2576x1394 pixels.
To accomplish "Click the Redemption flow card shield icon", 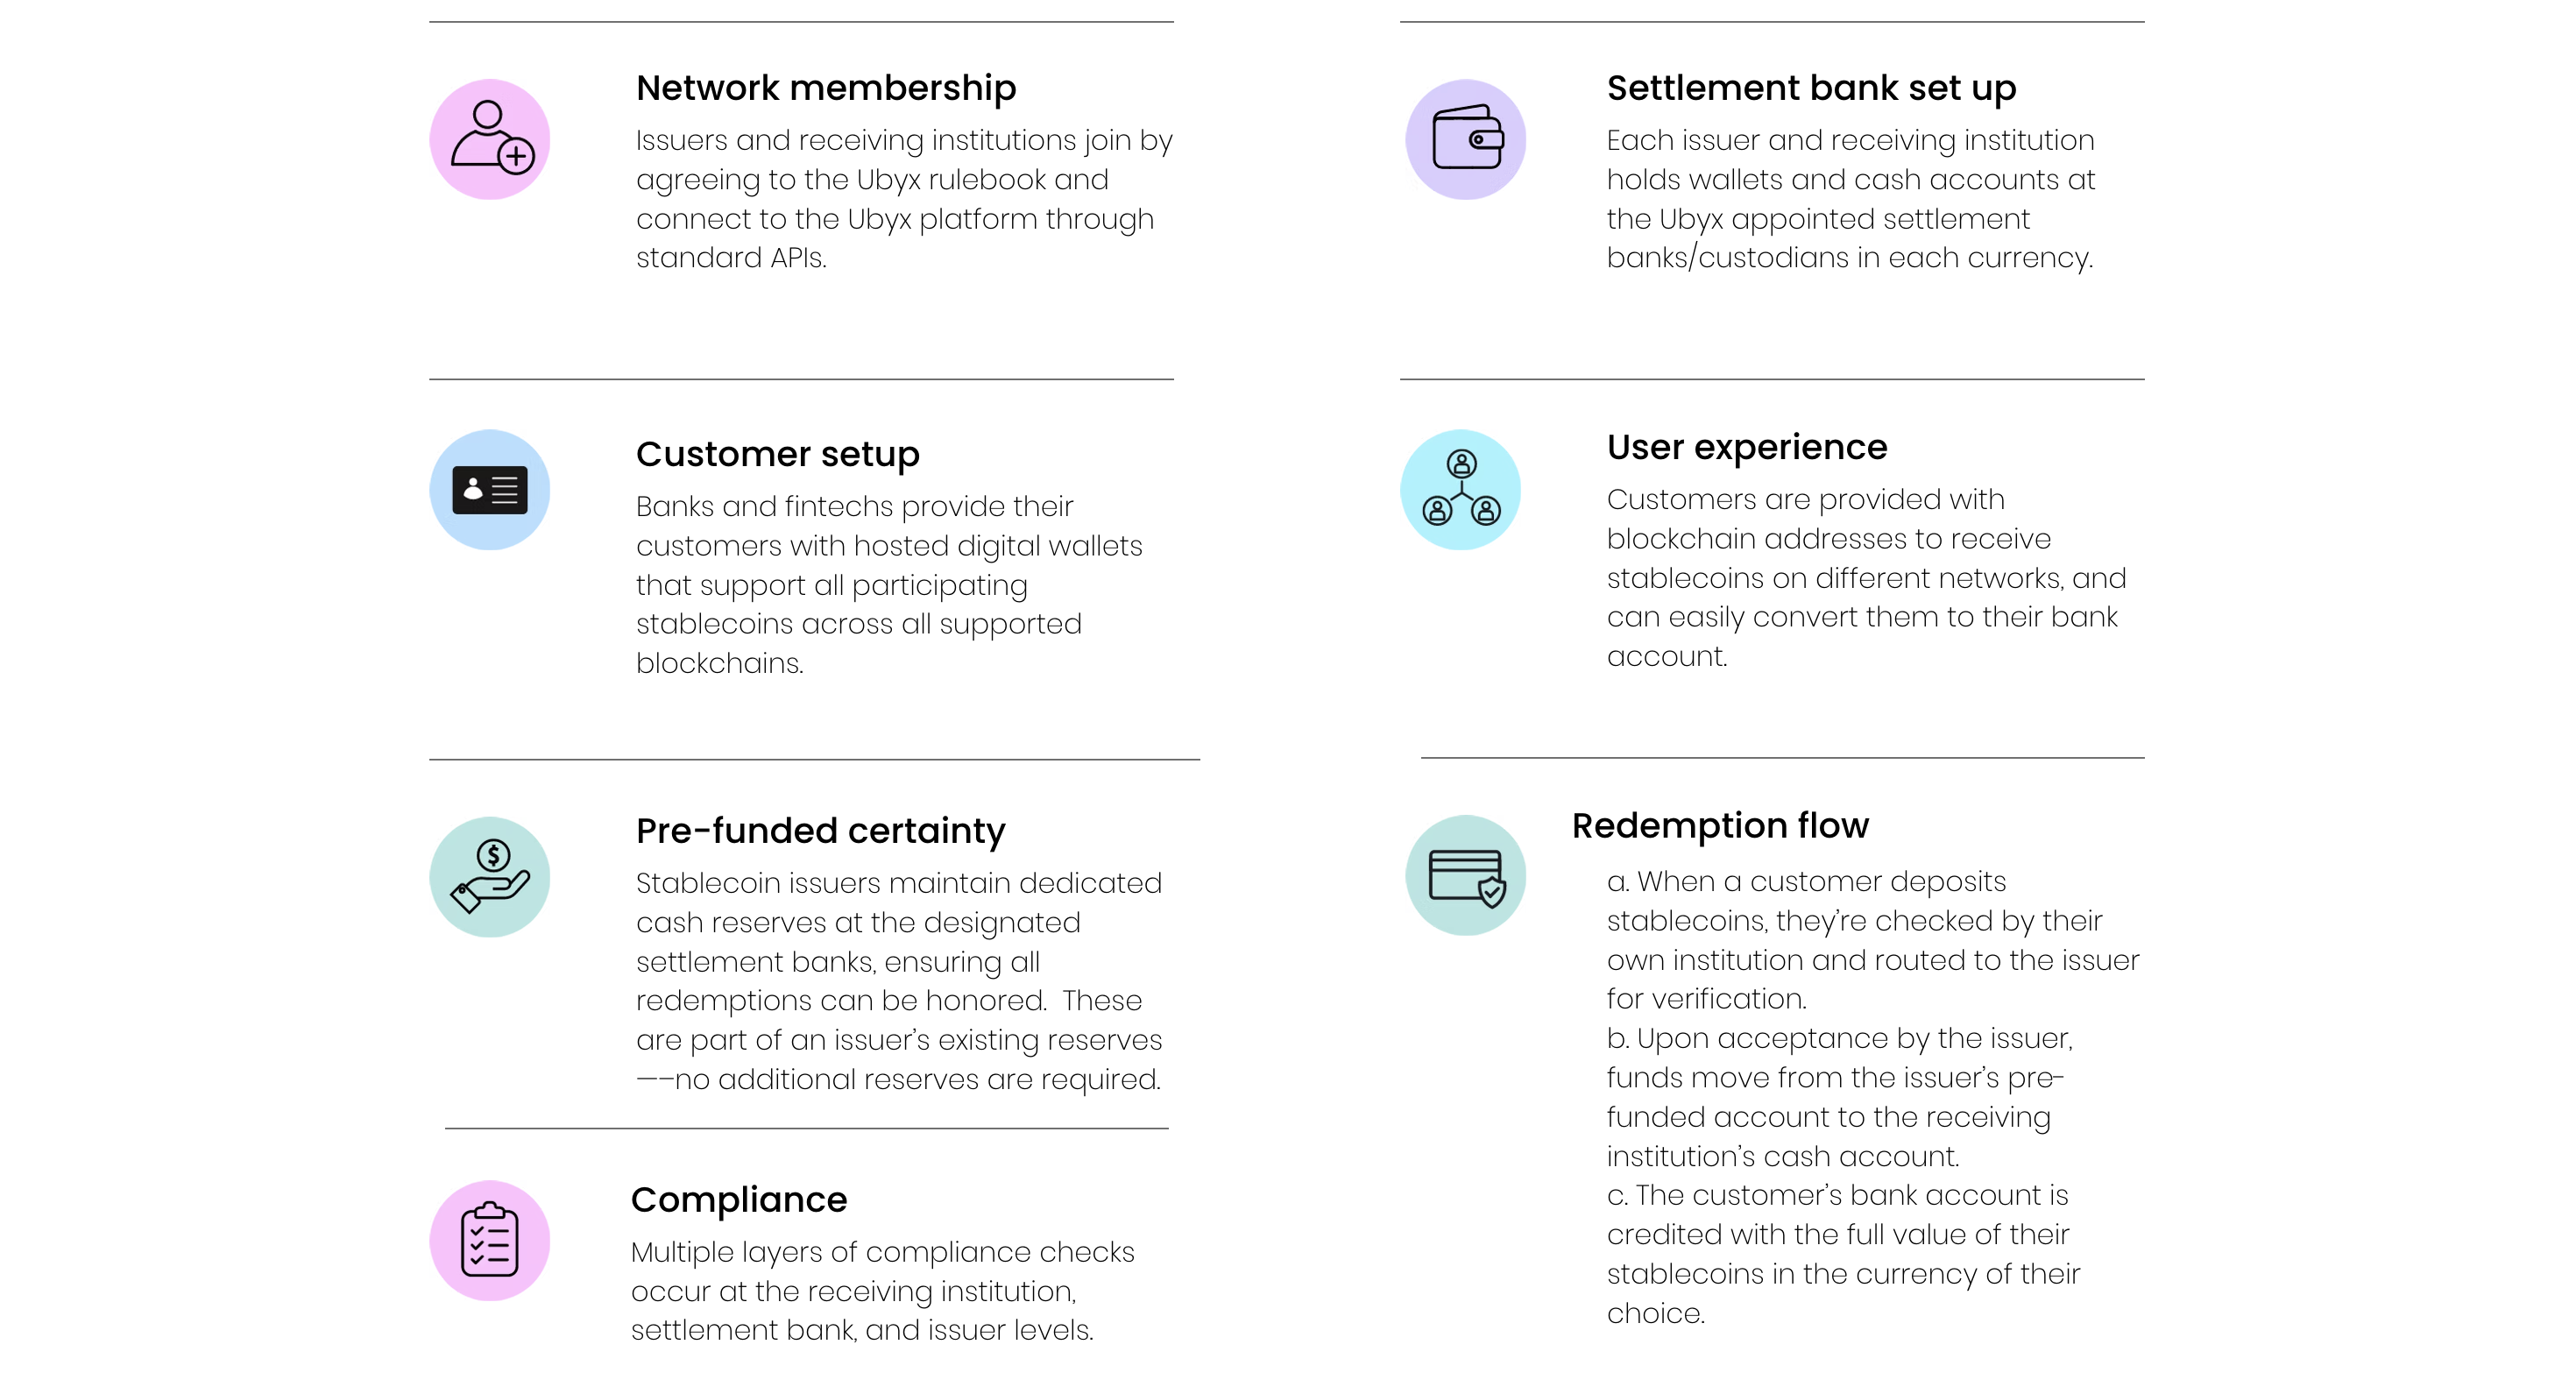I will point(1465,875).
